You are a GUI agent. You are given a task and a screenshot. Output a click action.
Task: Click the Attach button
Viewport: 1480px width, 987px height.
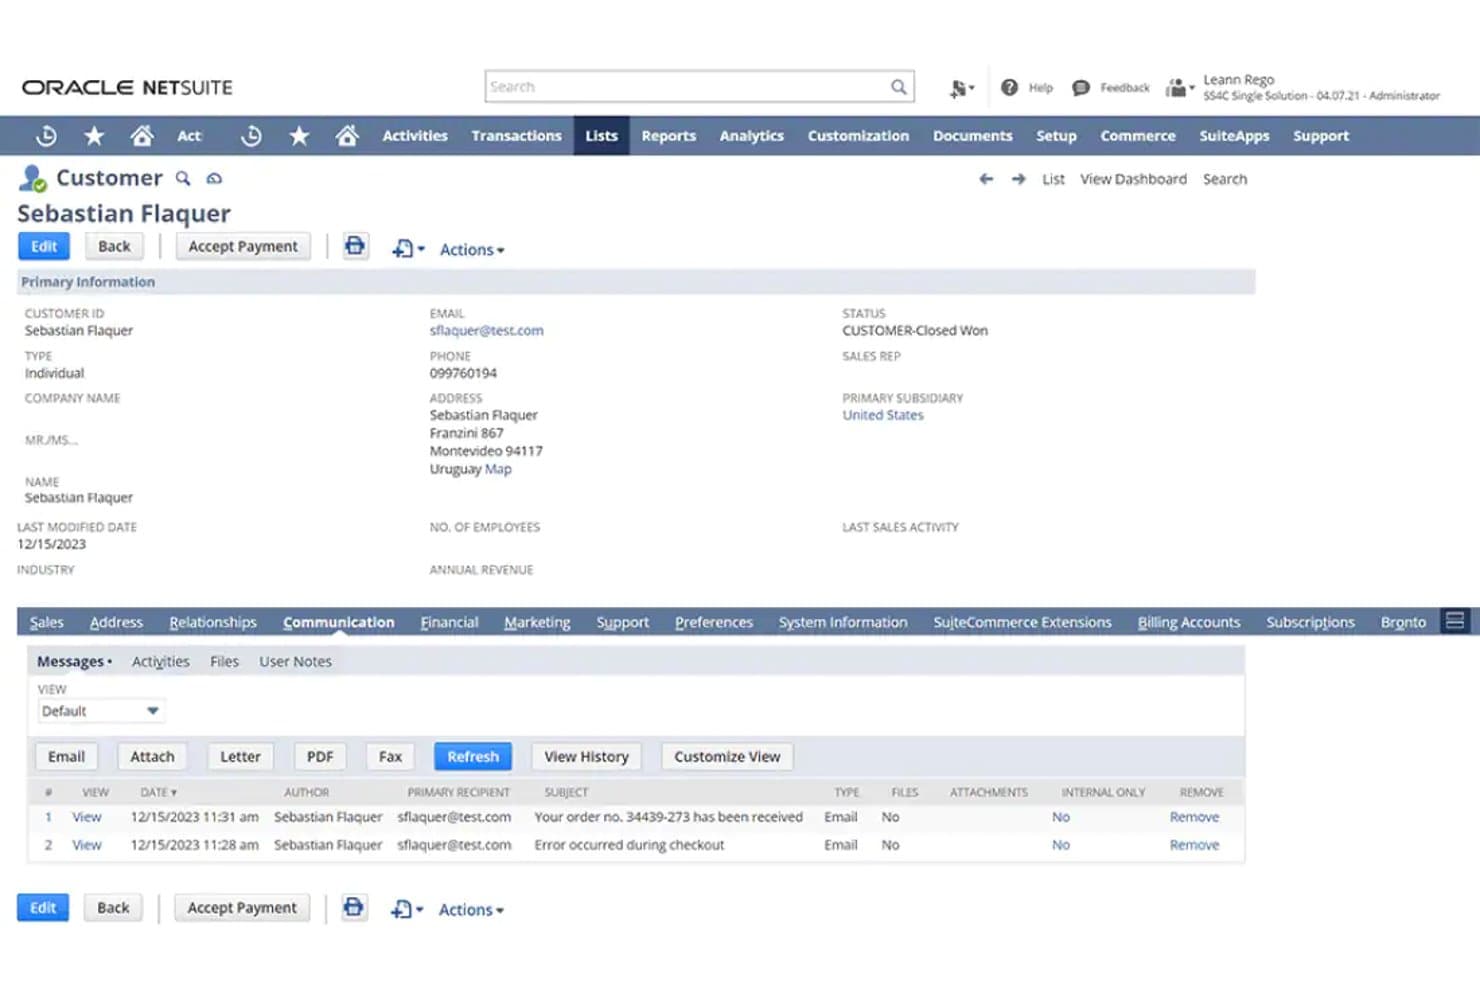pos(152,757)
